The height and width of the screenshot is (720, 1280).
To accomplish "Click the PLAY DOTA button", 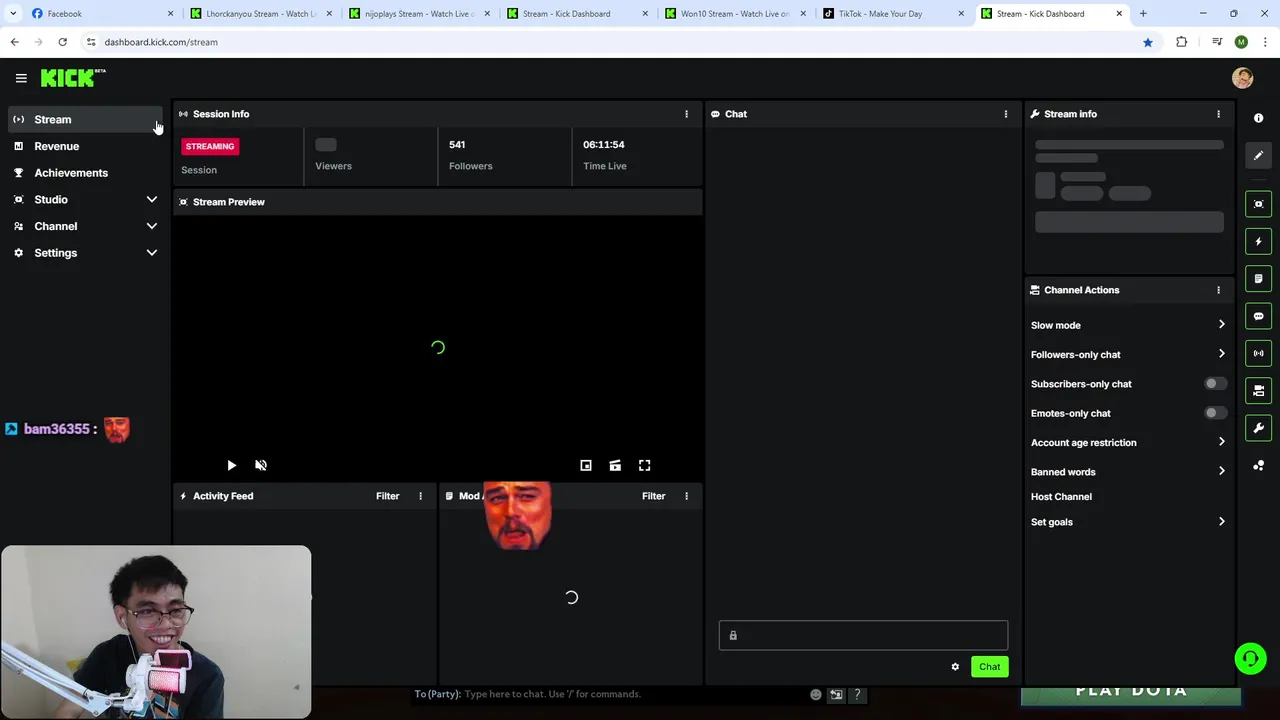I will 1131,692.
